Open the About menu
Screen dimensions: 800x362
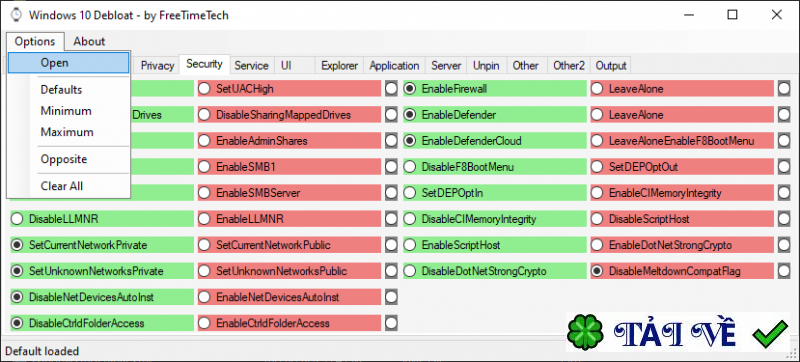[89, 41]
